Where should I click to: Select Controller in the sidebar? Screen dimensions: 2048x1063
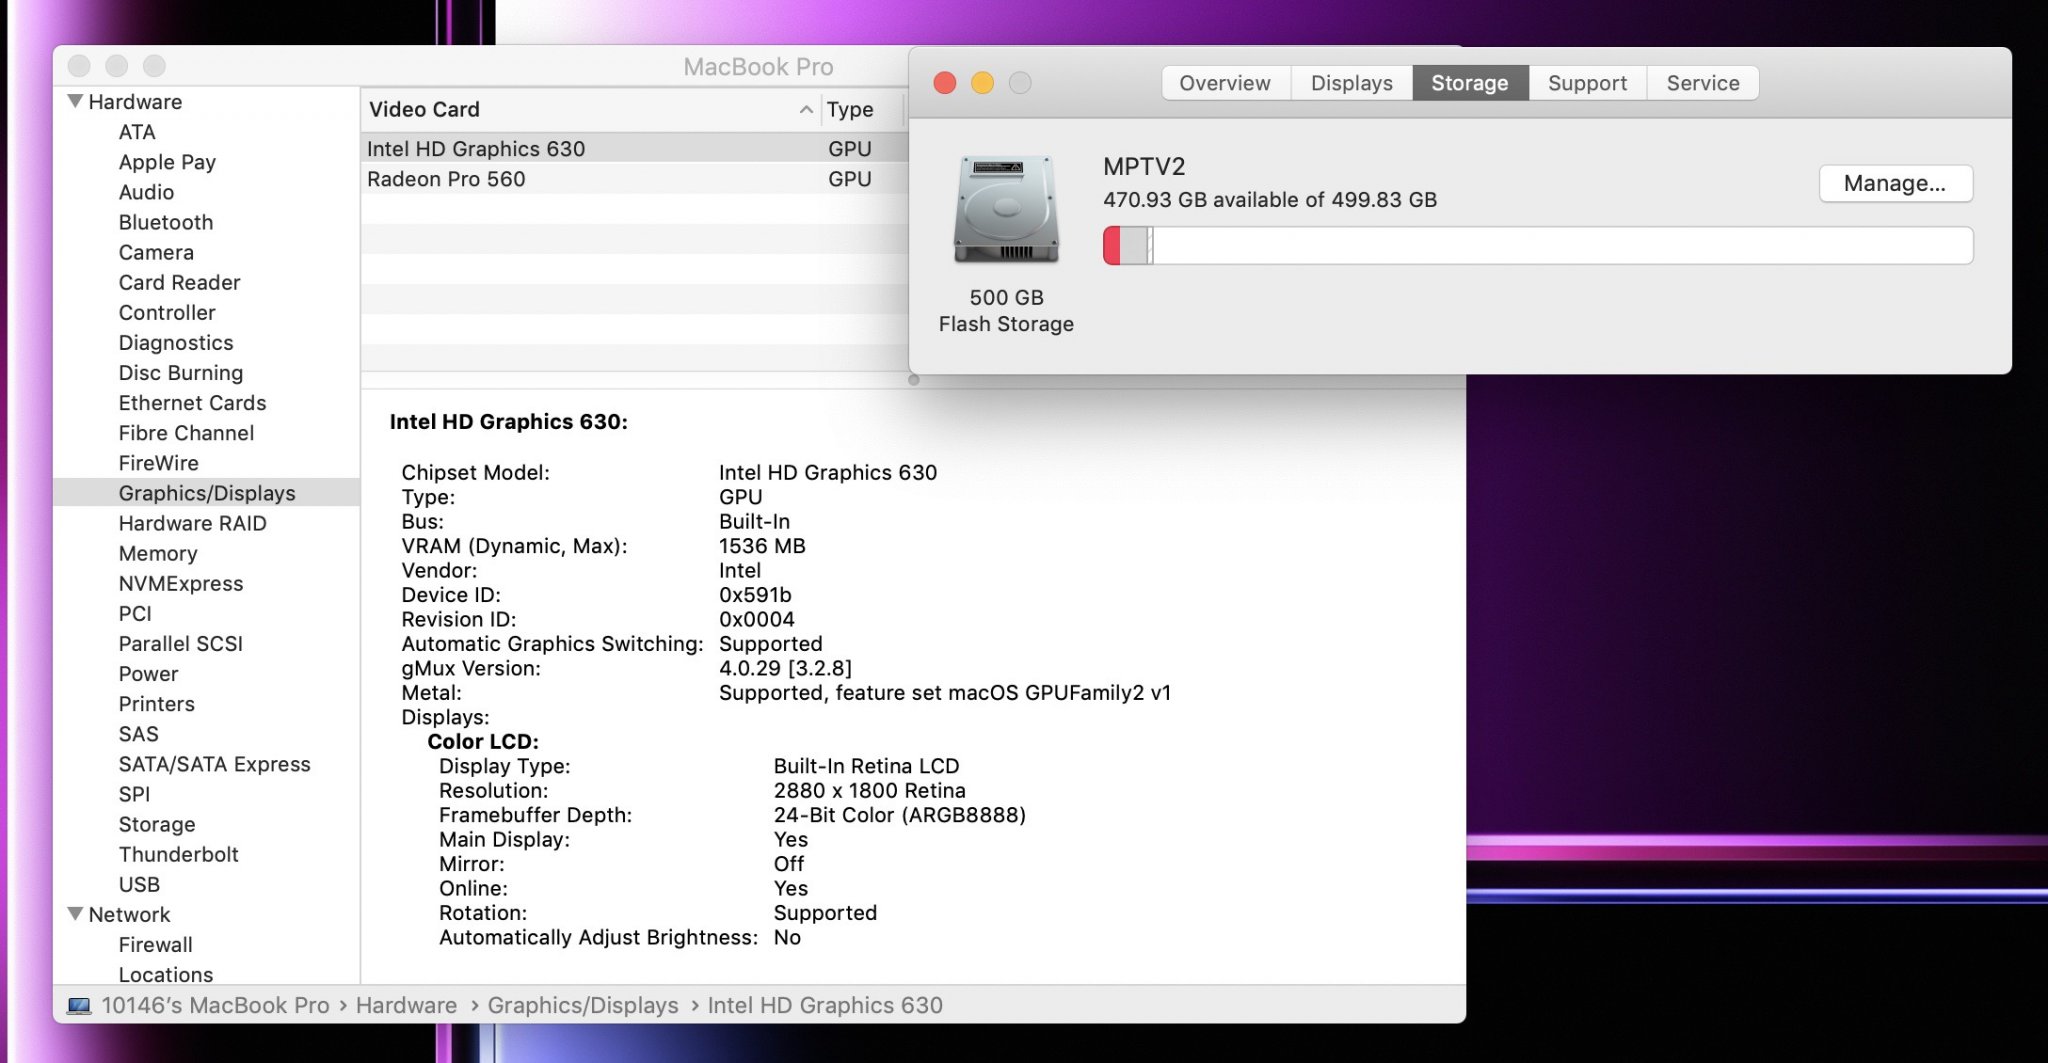coord(167,312)
